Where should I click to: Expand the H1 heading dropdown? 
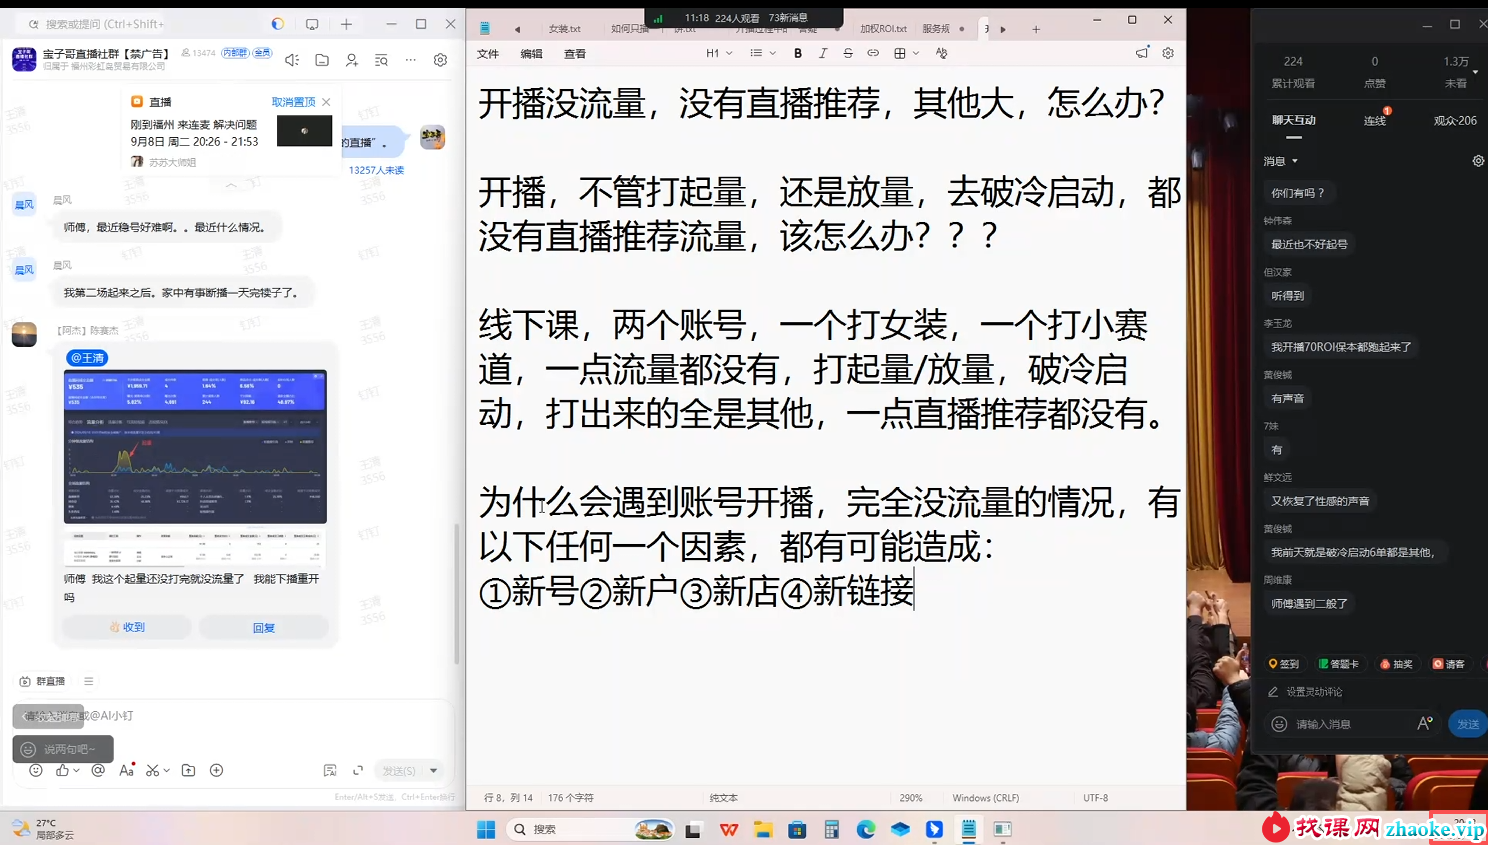coord(719,53)
